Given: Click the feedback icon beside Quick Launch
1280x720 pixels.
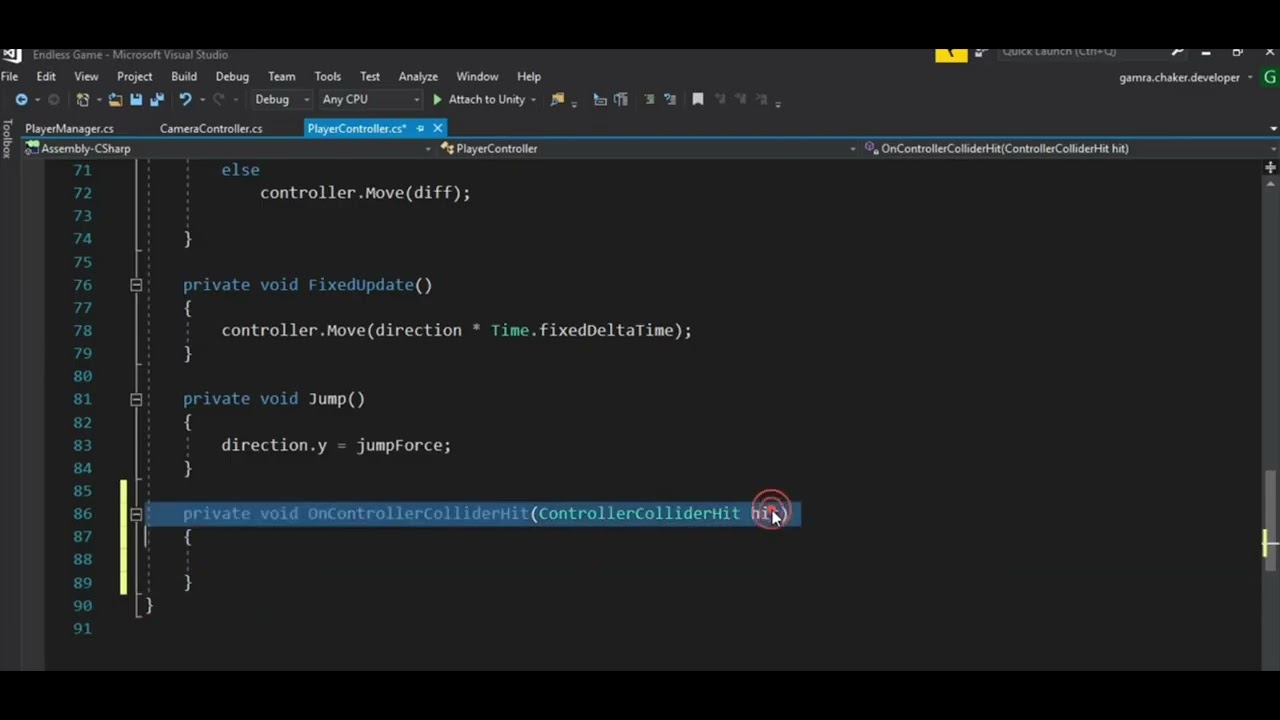Looking at the screenshot, I should click(981, 52).
